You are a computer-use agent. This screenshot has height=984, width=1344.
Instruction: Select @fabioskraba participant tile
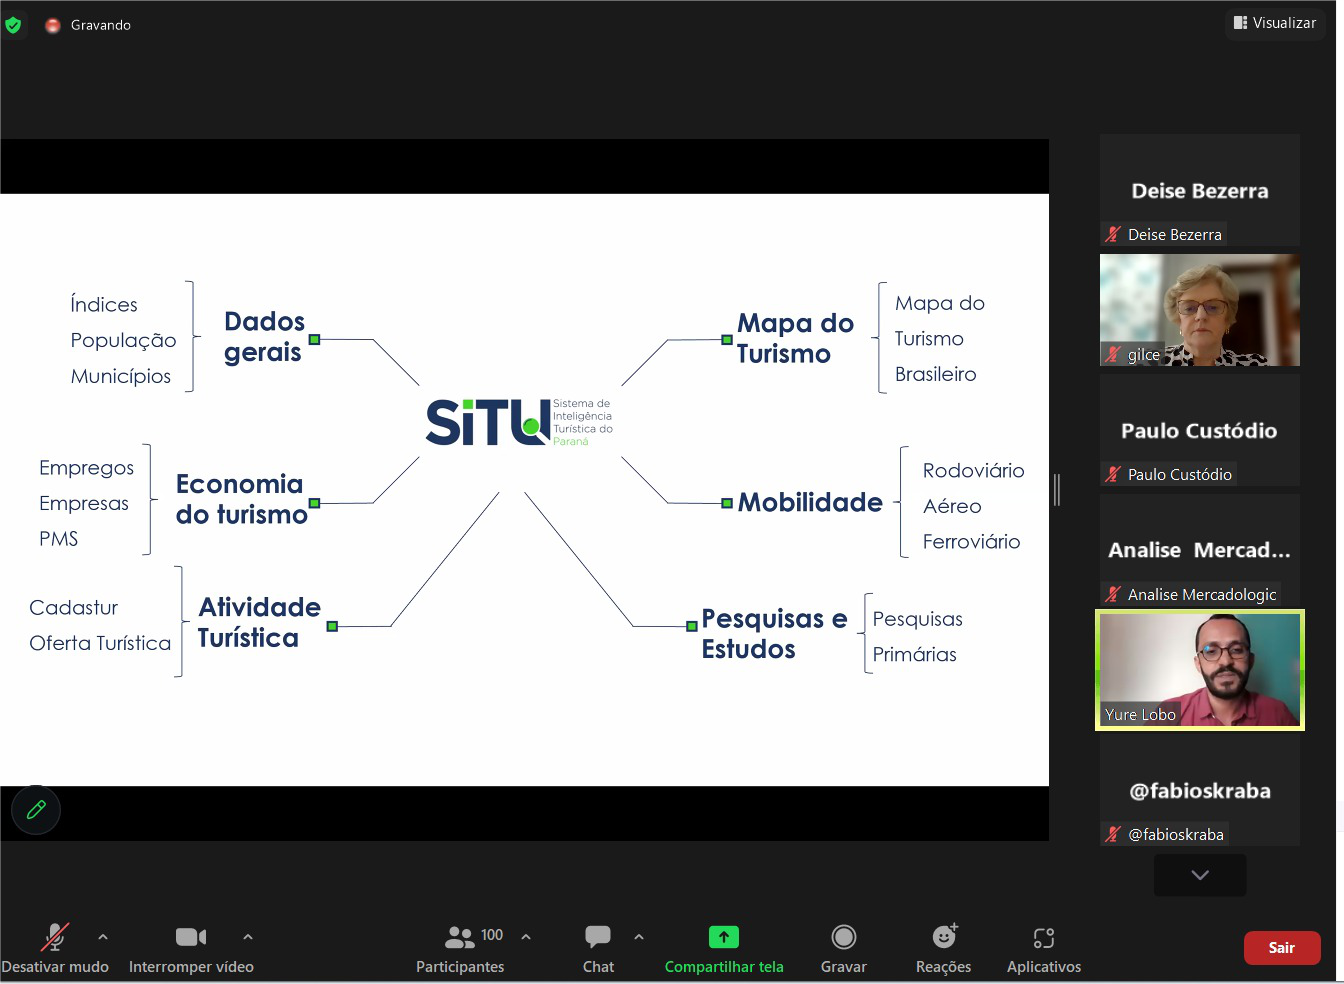(x=1200, y=790)
